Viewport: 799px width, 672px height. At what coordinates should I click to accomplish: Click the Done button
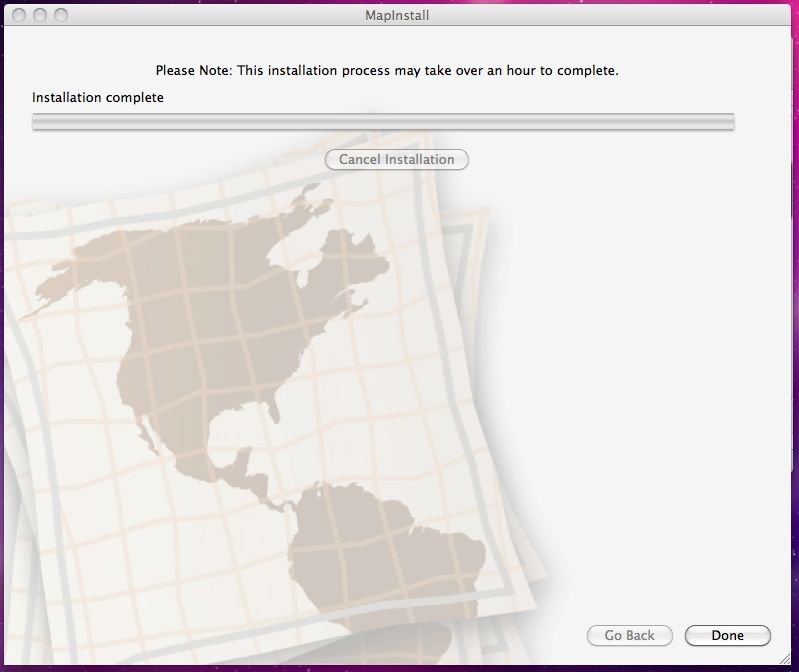[727, 635]
